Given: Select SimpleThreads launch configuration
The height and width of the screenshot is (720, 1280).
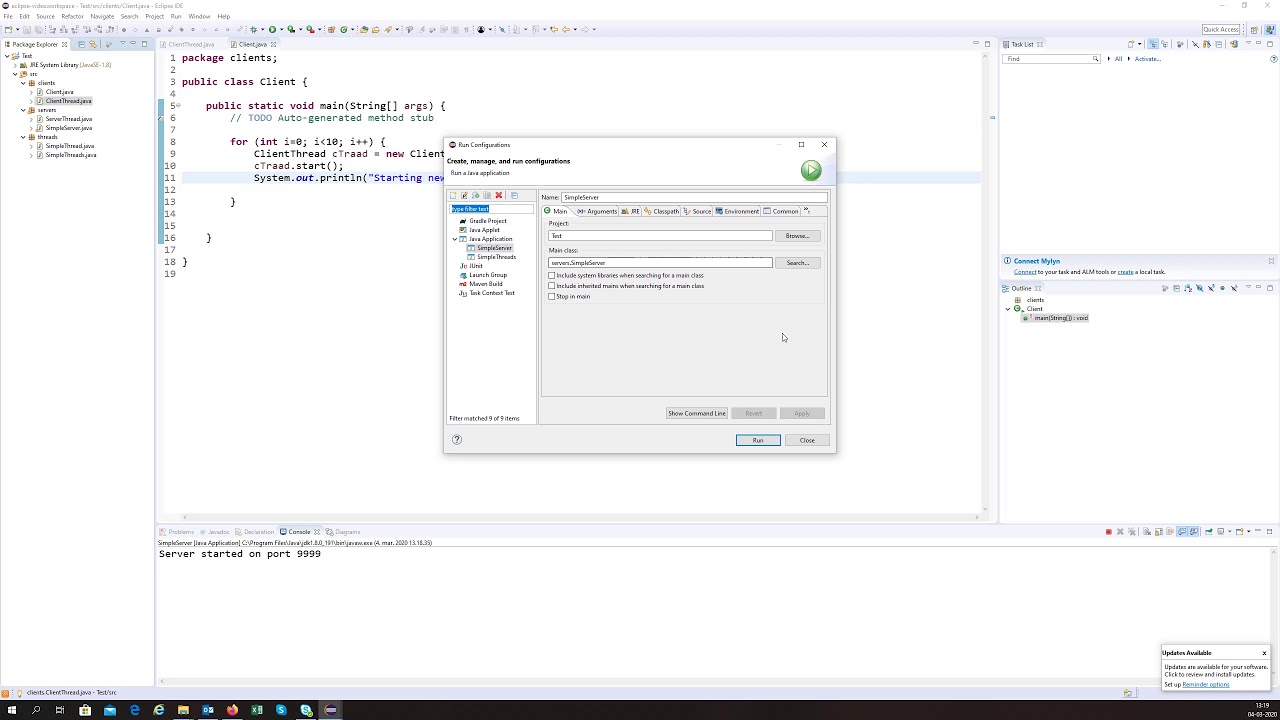Looking at the screenshot, I should (496, 257).
